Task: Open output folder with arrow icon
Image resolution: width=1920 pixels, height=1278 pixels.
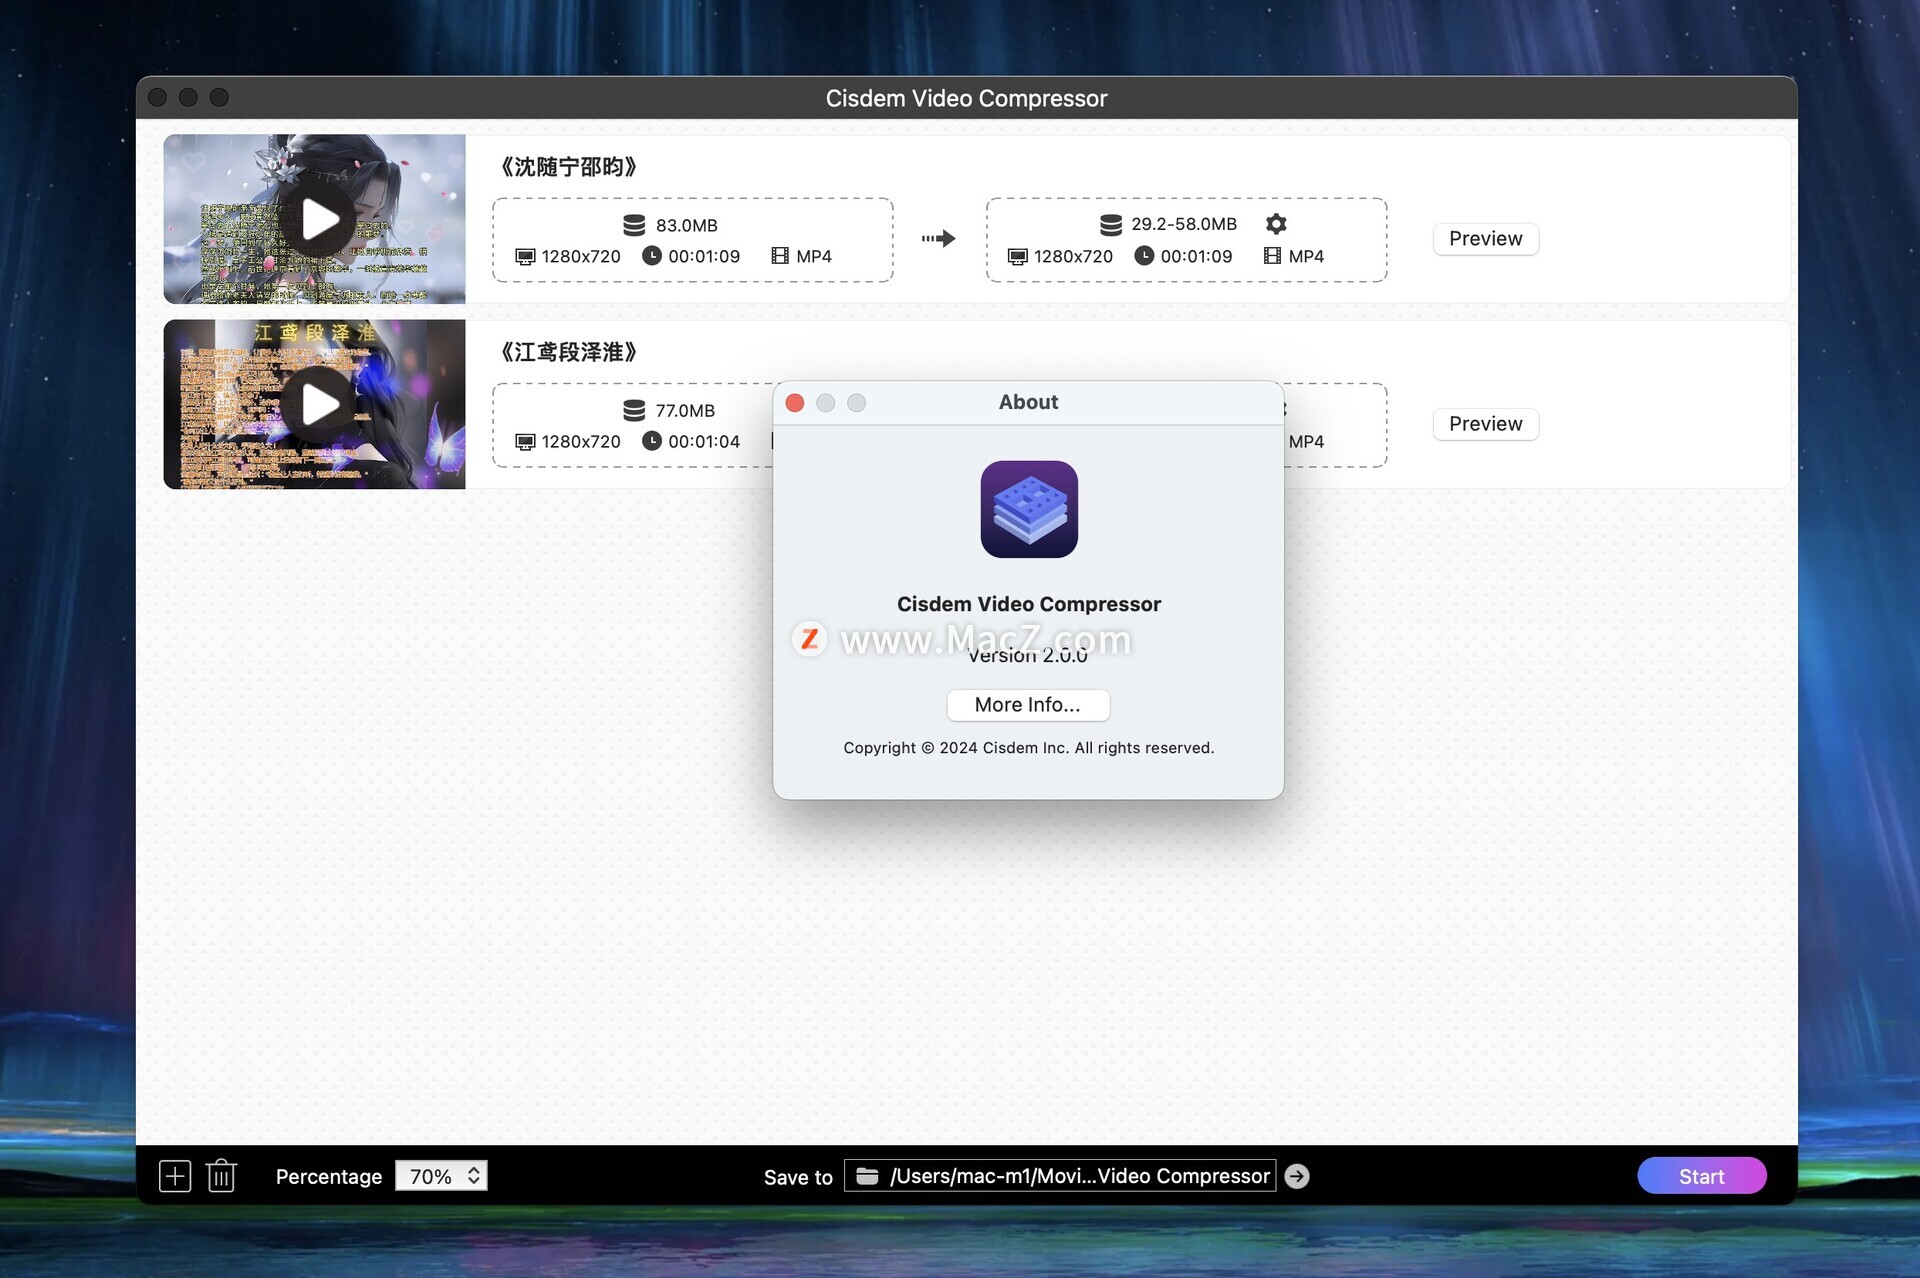Action: [x=1297, y=1176]
